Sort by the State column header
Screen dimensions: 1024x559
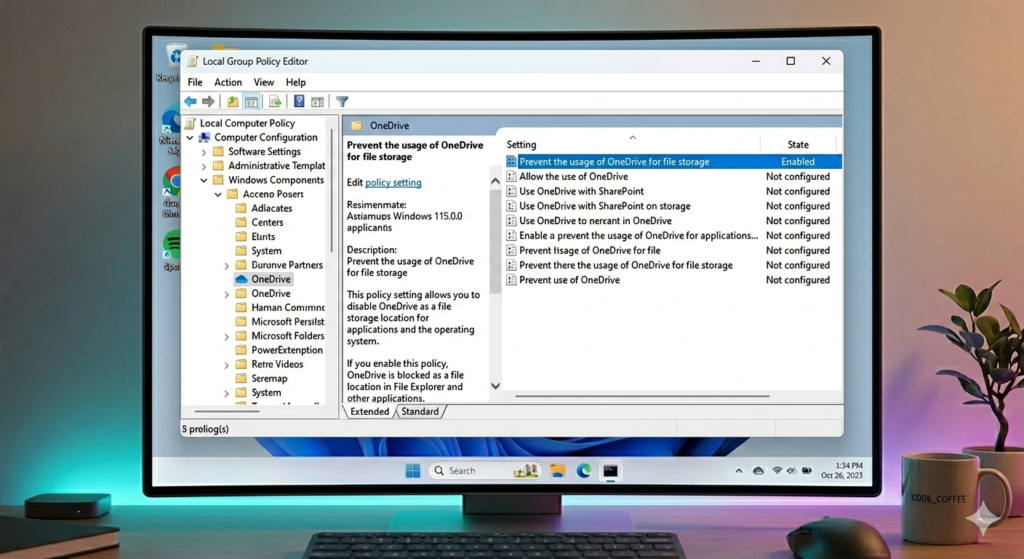798,144
